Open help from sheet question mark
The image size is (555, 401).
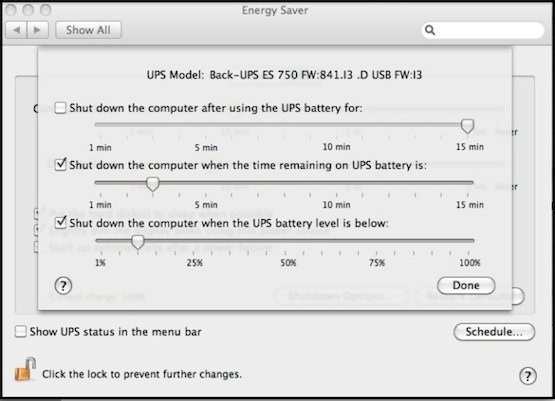point(63,286)
